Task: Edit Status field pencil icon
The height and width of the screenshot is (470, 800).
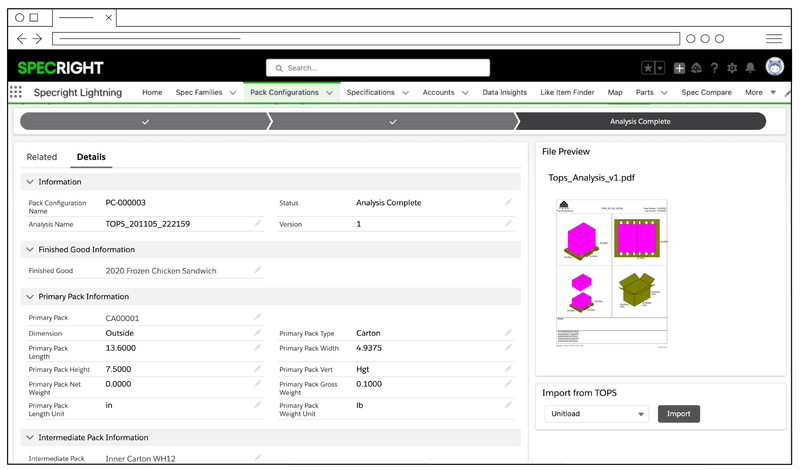Action: [508, 202]
